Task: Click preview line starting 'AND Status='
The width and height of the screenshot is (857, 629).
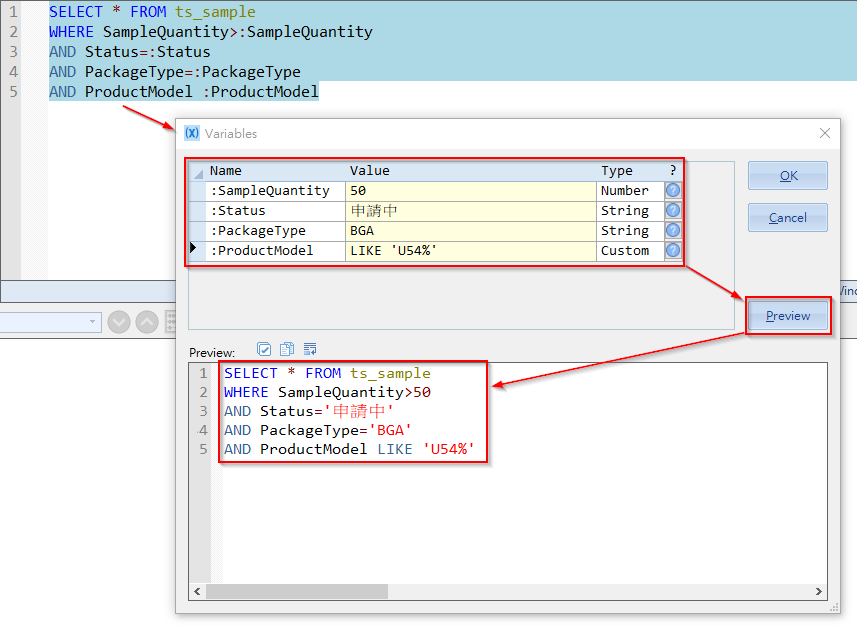Action: 309,411
